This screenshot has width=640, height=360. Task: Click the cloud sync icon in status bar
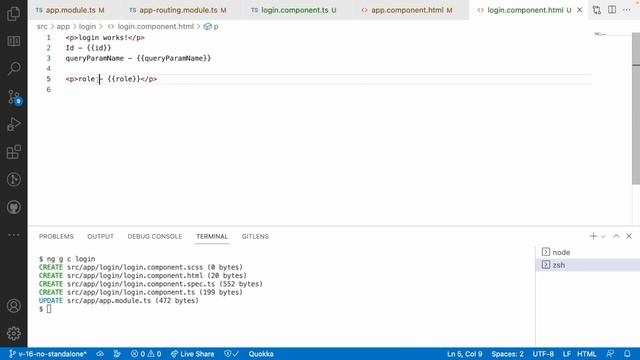(100, 354)
